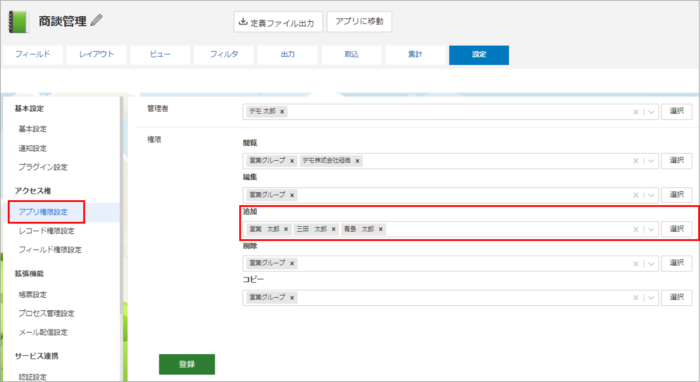Remove 三田 太郎 tag from 追加 field
The height and width of the screenshot is (382, 700).
(333, 229)
